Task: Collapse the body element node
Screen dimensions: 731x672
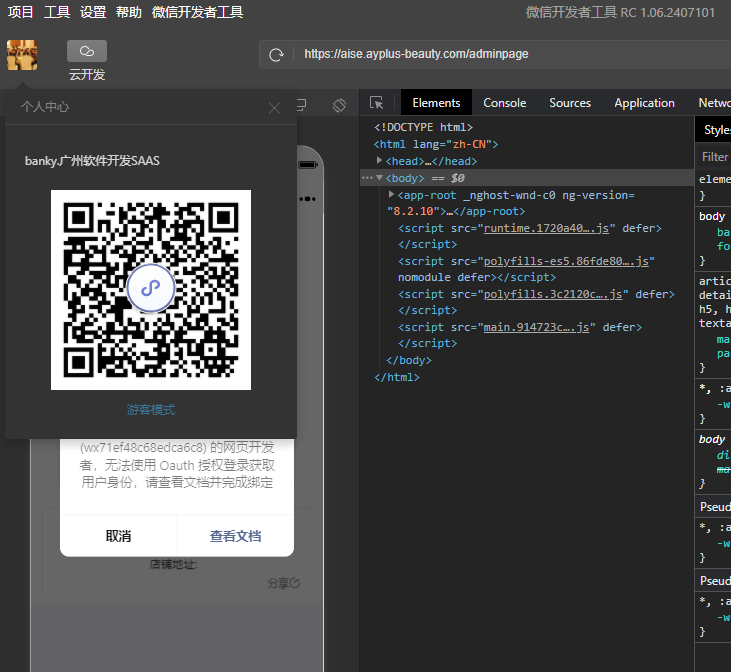Action: click(379, 178)
